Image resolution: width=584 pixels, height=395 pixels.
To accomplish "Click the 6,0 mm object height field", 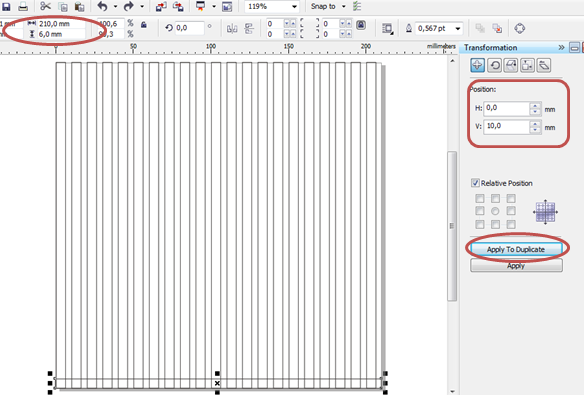I will tap(61, 34).
